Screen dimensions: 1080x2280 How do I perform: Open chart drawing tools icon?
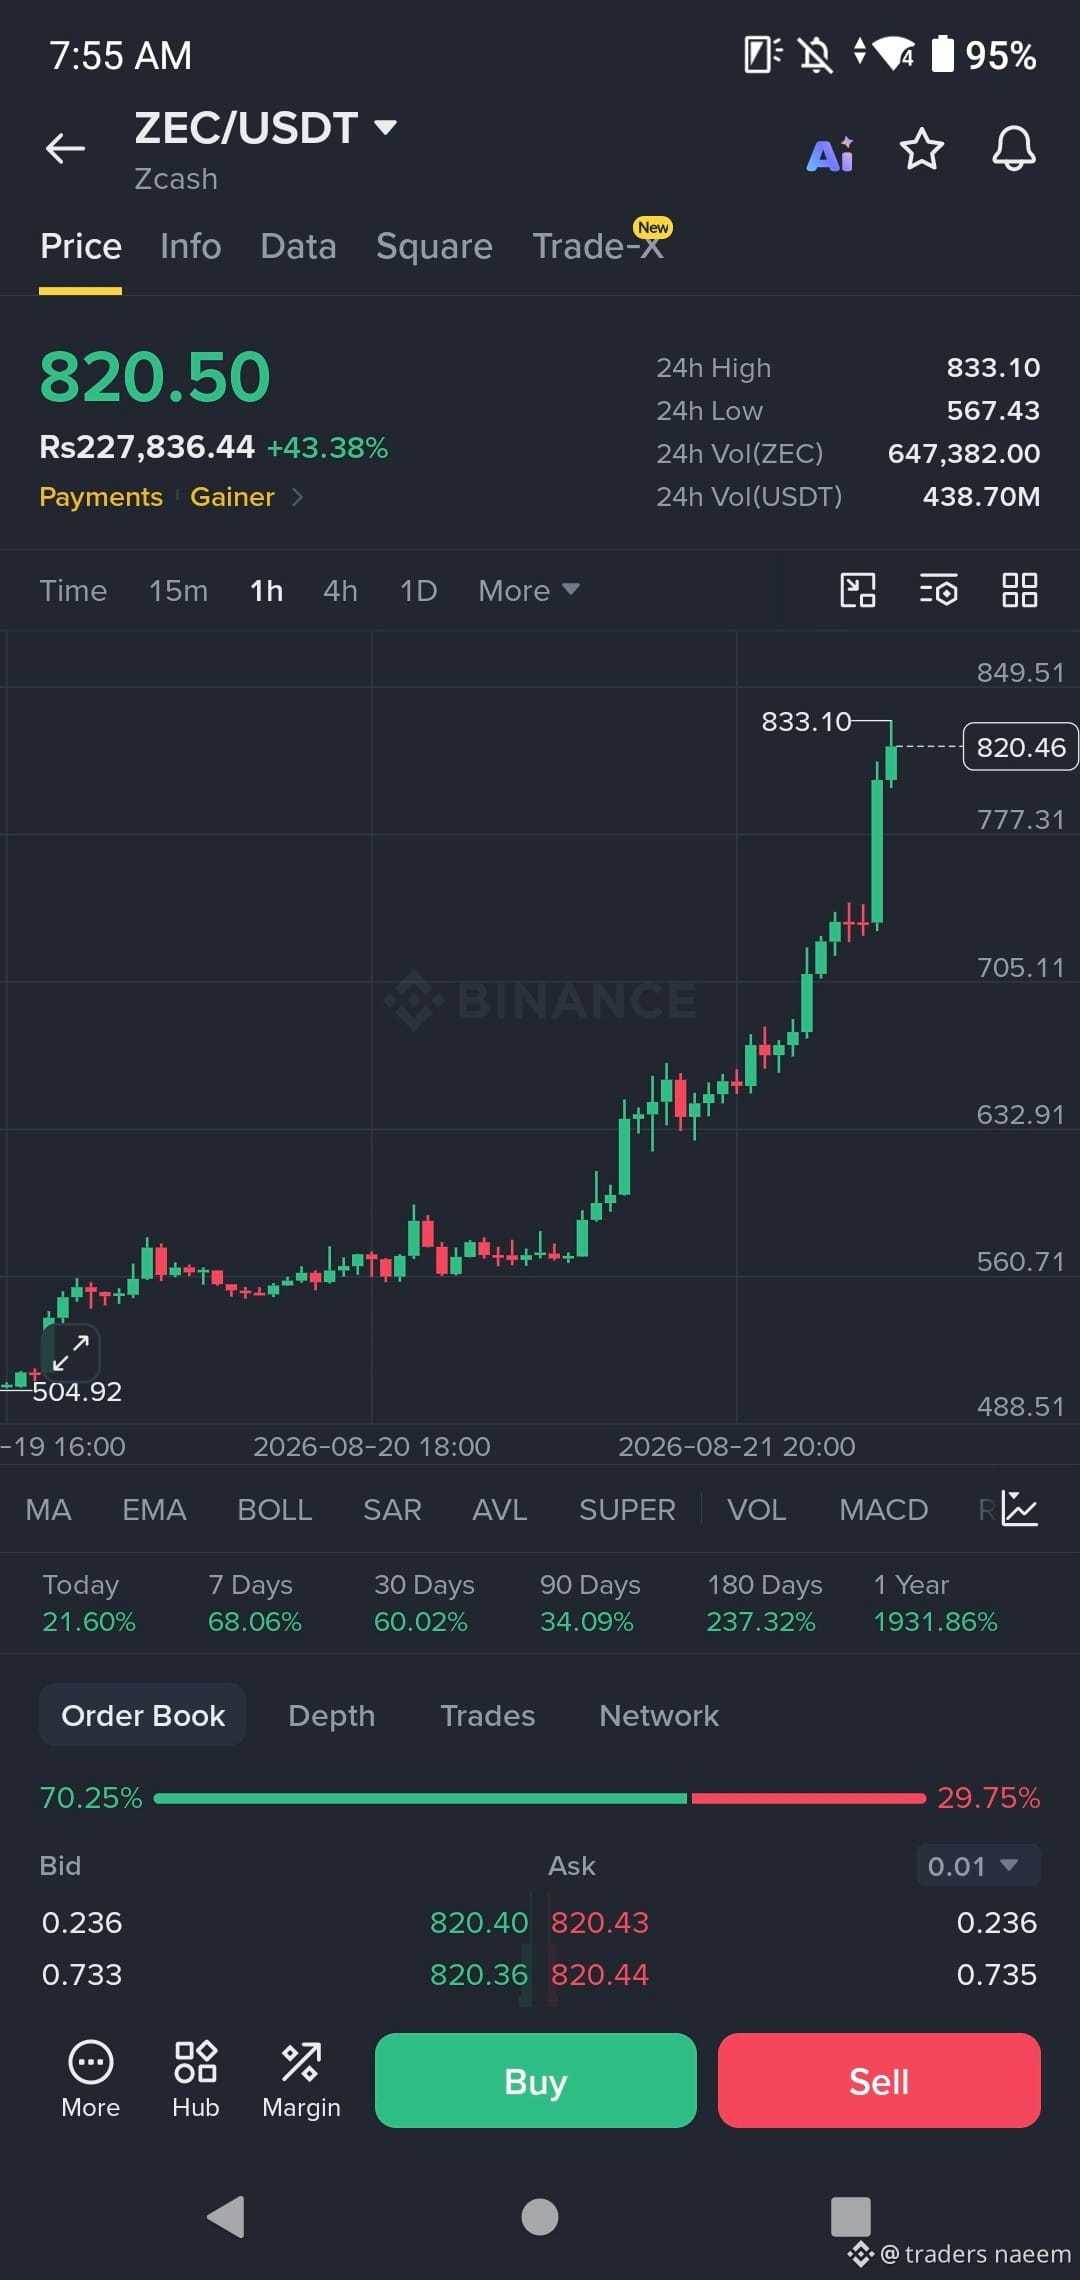click(x=858, y=590)
